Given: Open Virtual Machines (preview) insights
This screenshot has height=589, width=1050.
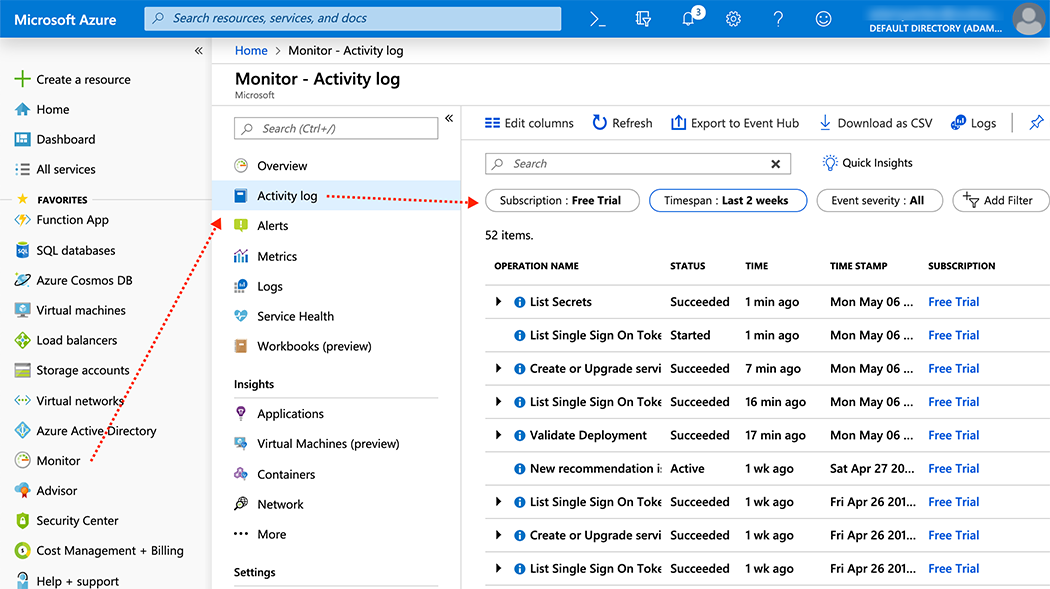Looking at the screenshot, I should pyautogui.click(x=316, y=444).
